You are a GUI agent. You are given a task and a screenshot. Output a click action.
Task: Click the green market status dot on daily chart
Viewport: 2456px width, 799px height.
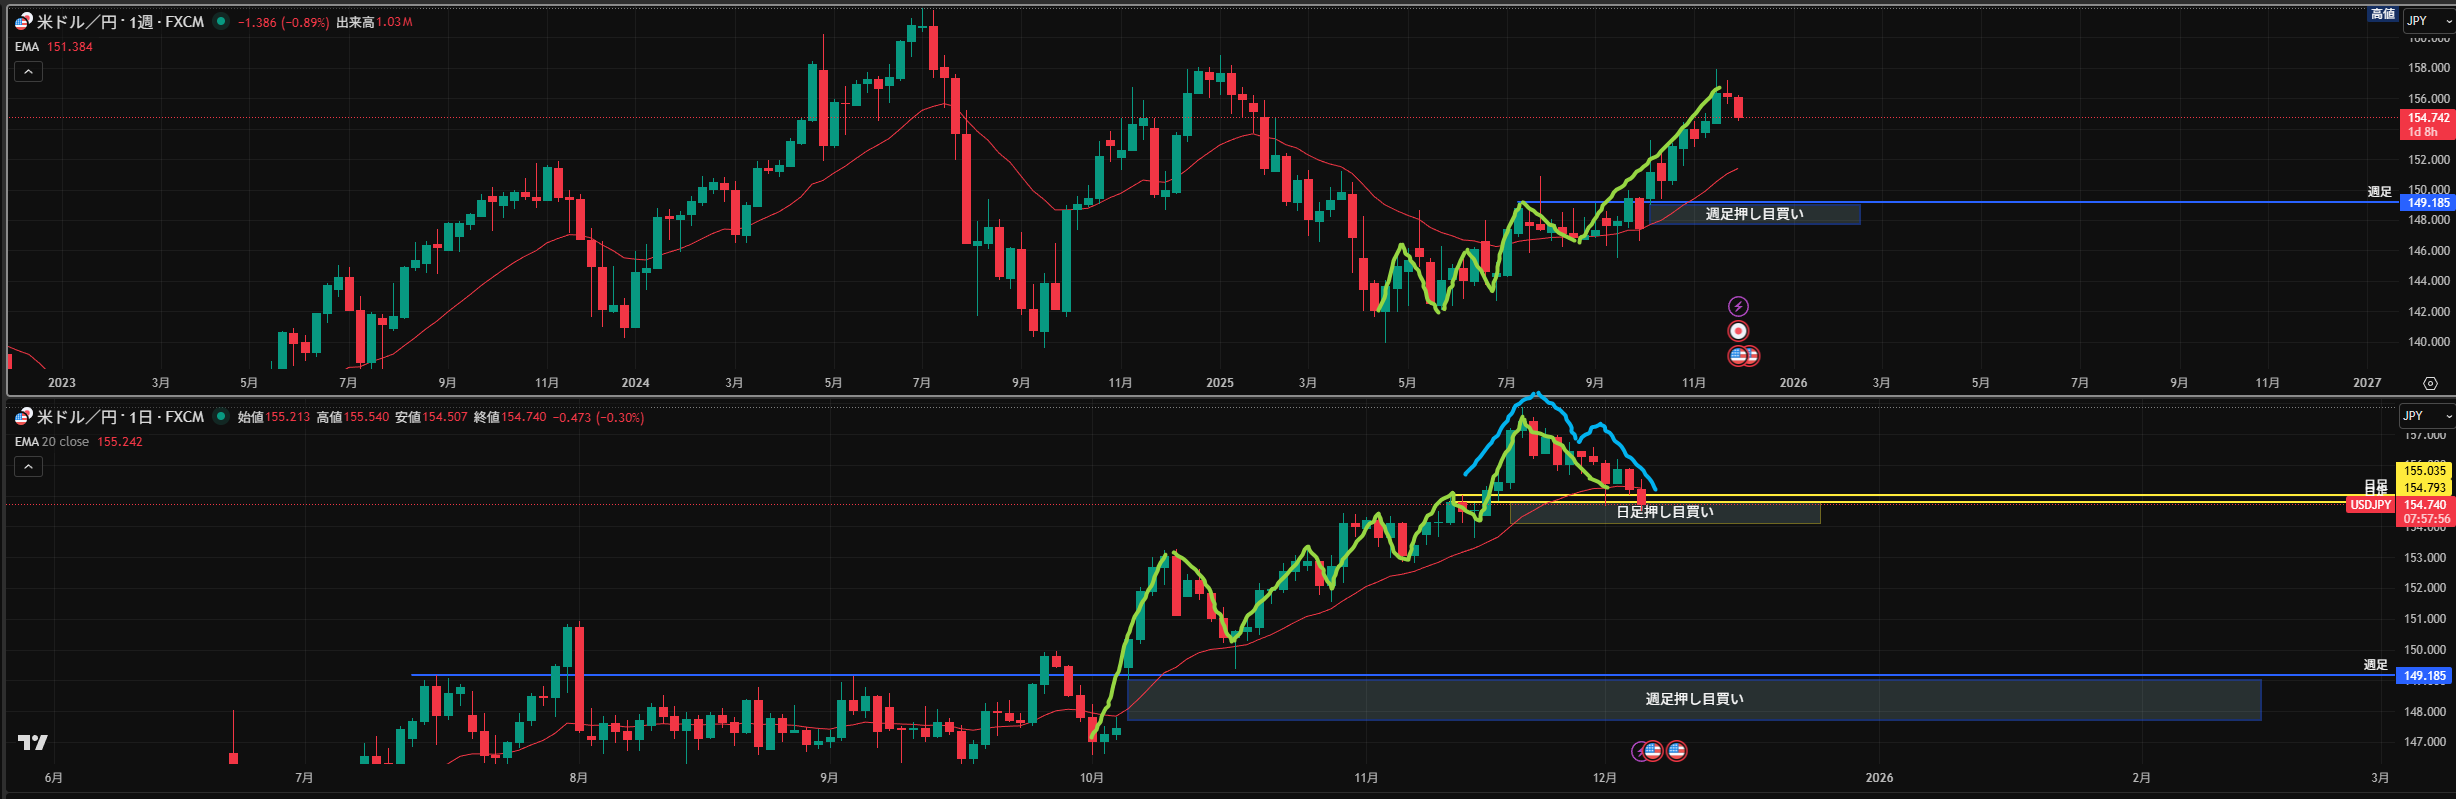tap(221, 416)
